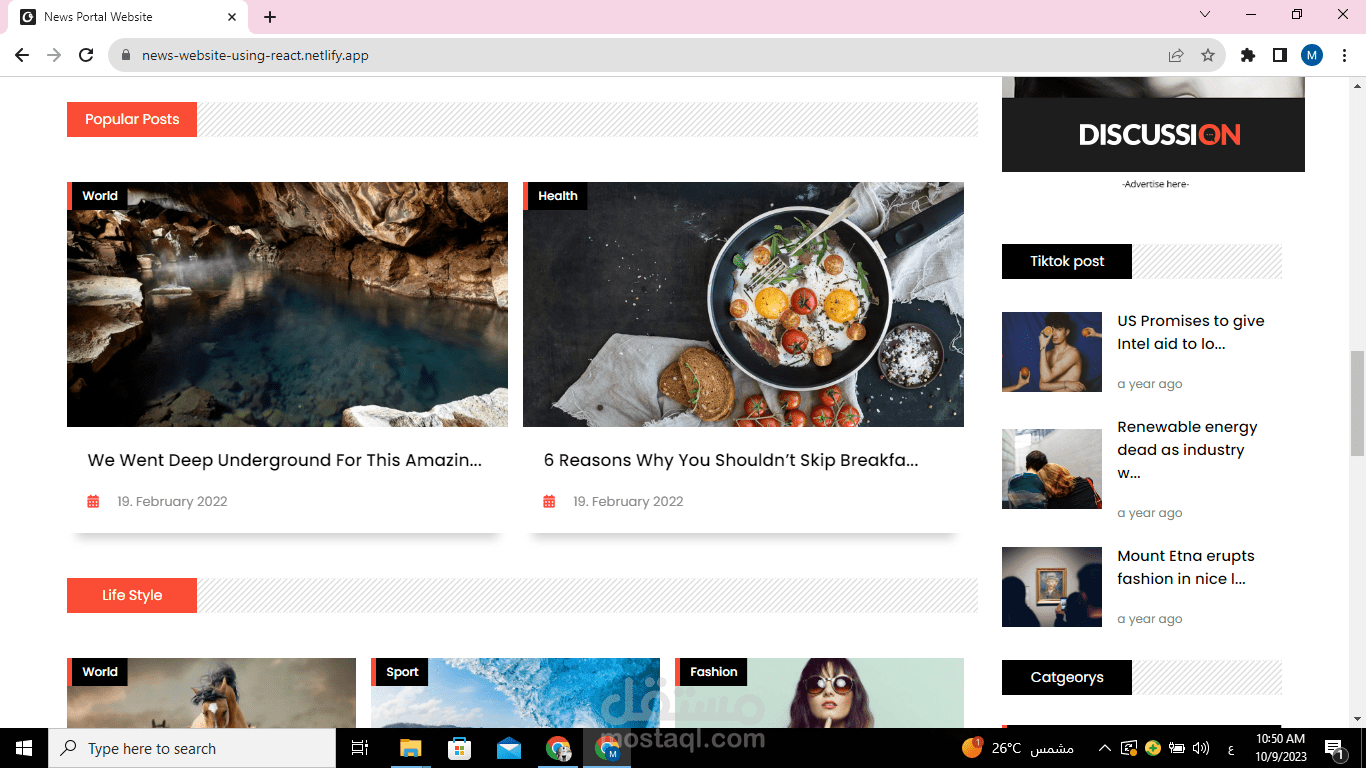Open '6 Reasons Why You Shouldn't Skip' title
Screen dimensions: 1366x768
(x=731, y=460)
